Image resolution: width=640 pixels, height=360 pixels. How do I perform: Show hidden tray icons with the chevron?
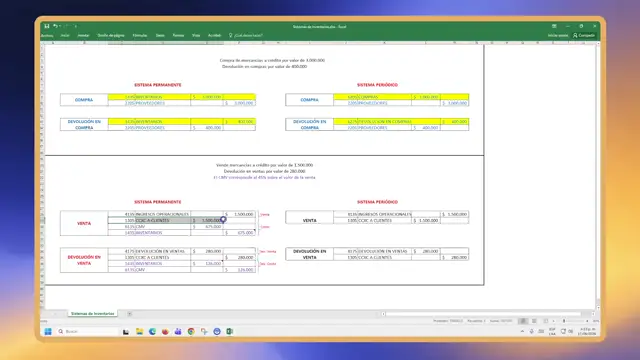522,331
